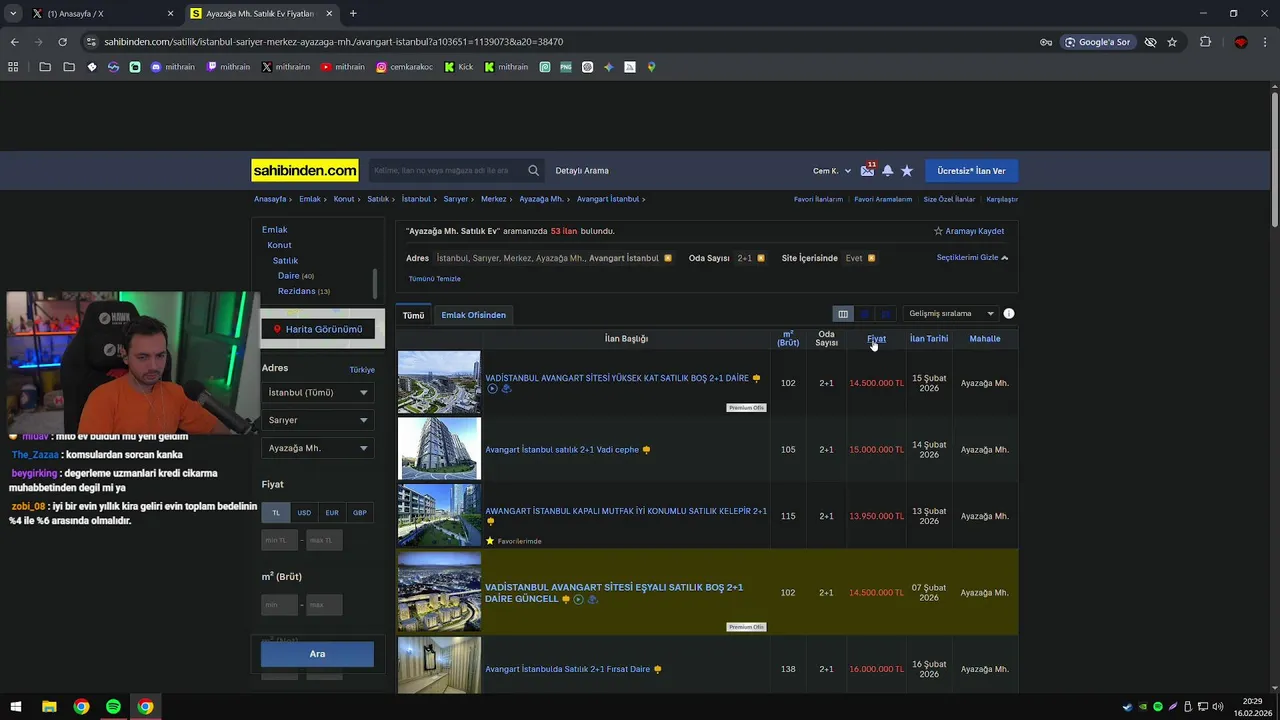This screenshot has width=1280, height=720.
Task: Open the İstanbul (Tümü) city dropdown
Action: [318, 392]
